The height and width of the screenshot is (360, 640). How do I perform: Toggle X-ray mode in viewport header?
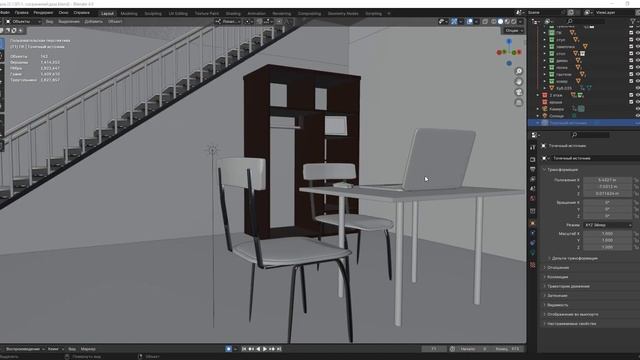point(485,22)
